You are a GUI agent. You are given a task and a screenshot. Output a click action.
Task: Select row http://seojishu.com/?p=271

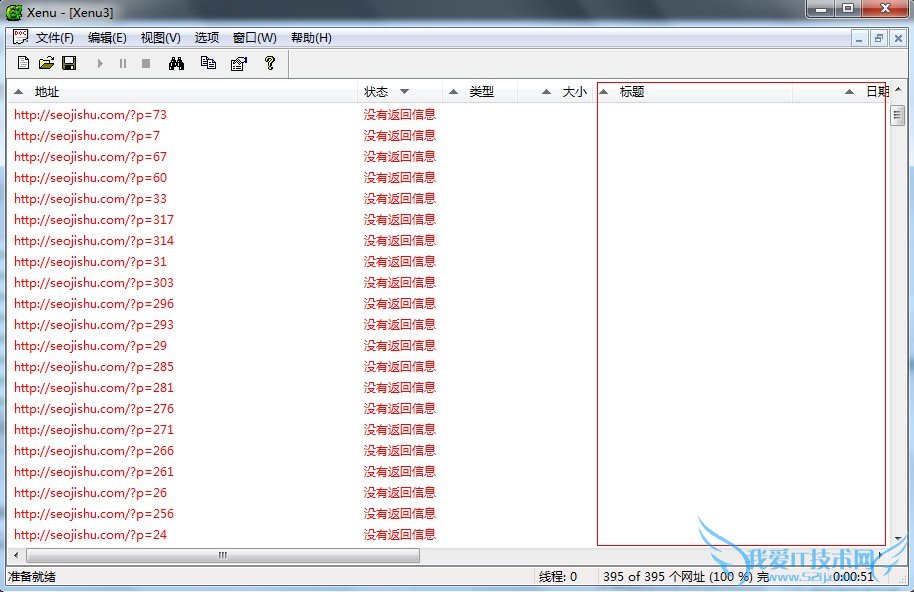(x=94, y=429)
